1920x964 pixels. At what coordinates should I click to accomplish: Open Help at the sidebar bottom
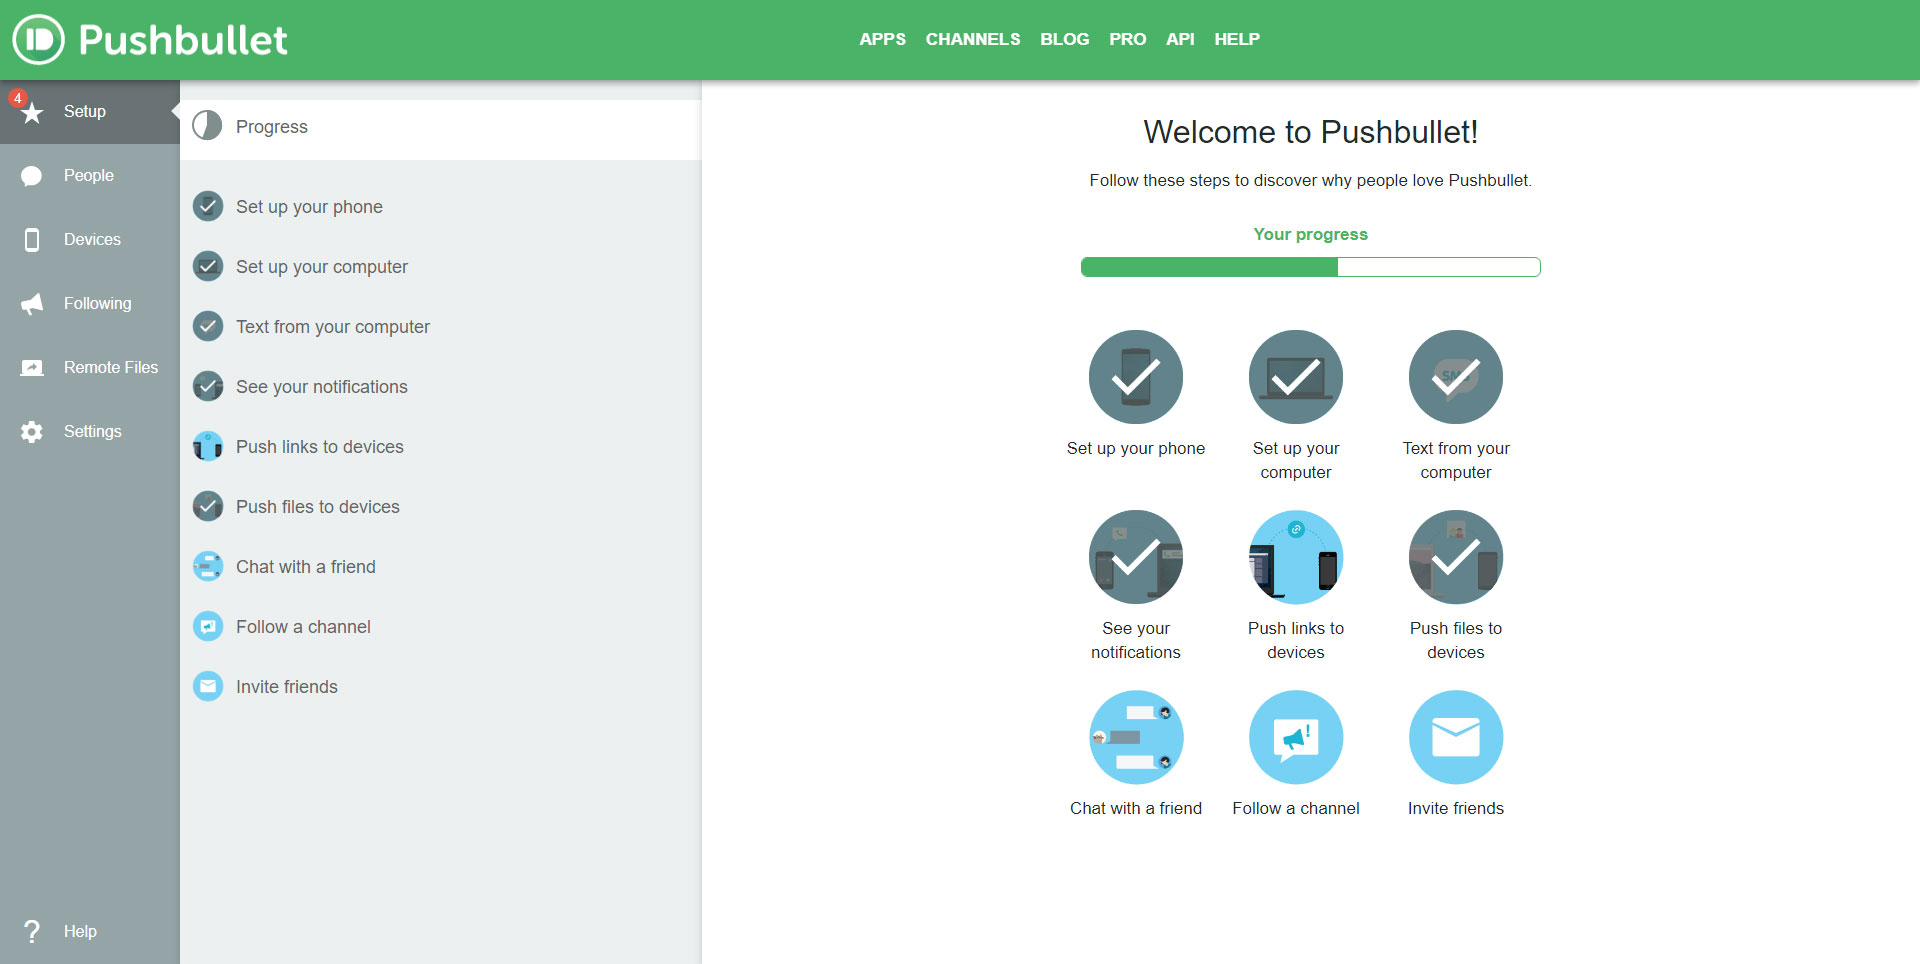(x=90, y=931)
